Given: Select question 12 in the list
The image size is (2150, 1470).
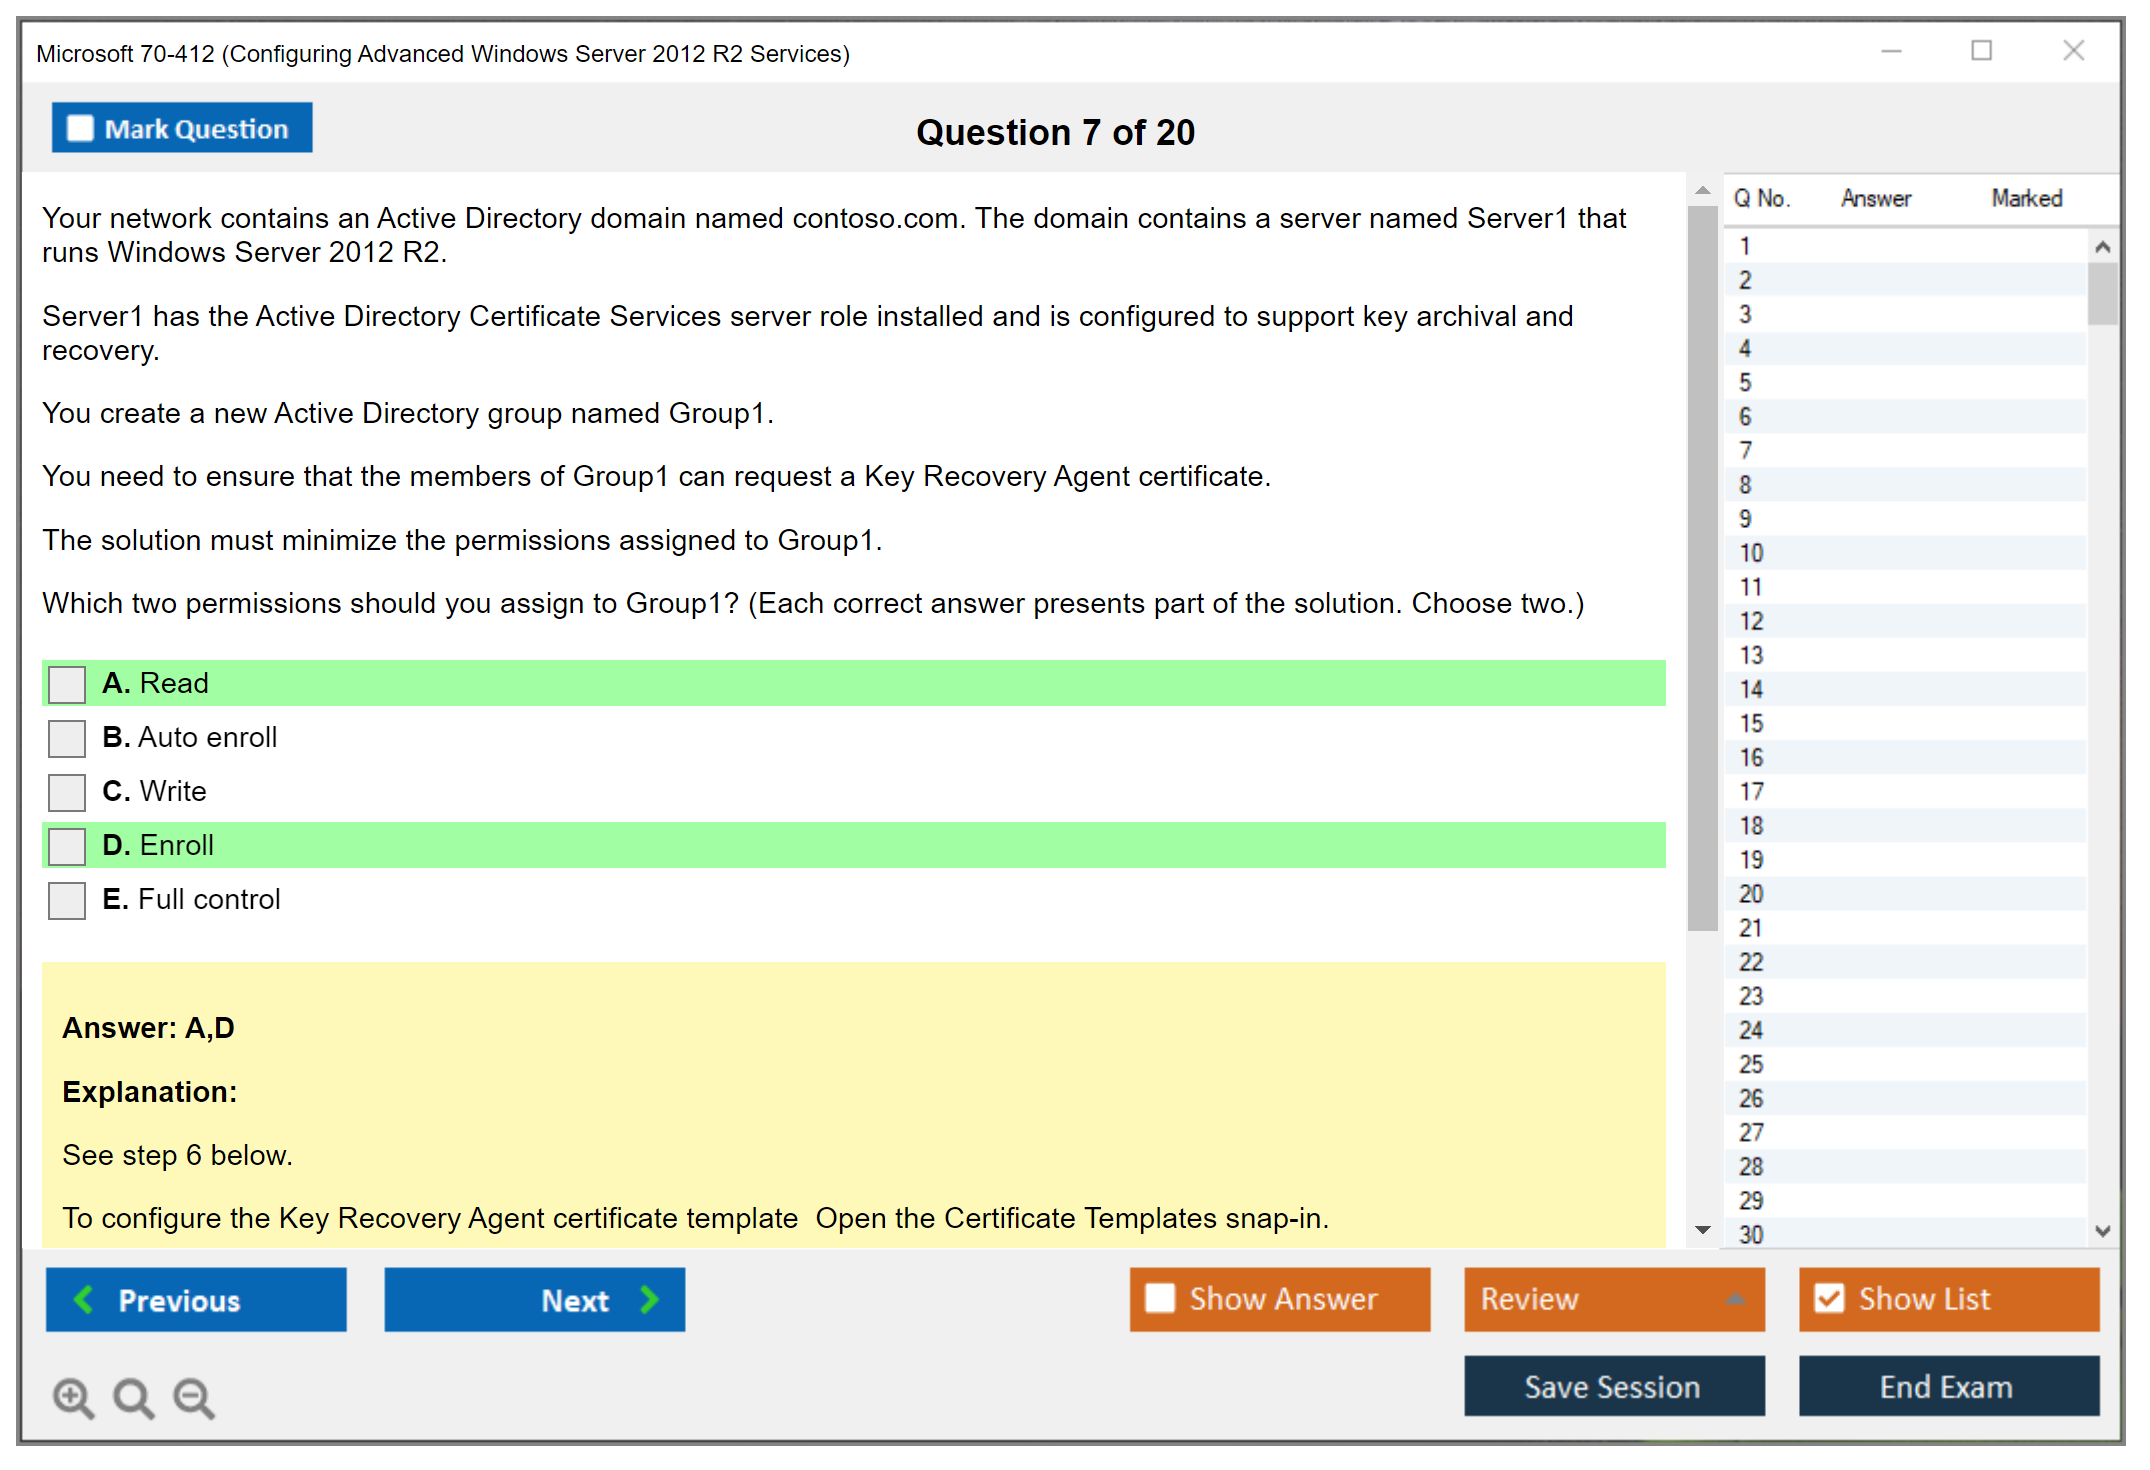Looking at the screenshot, I should [x=1752, y=621].
